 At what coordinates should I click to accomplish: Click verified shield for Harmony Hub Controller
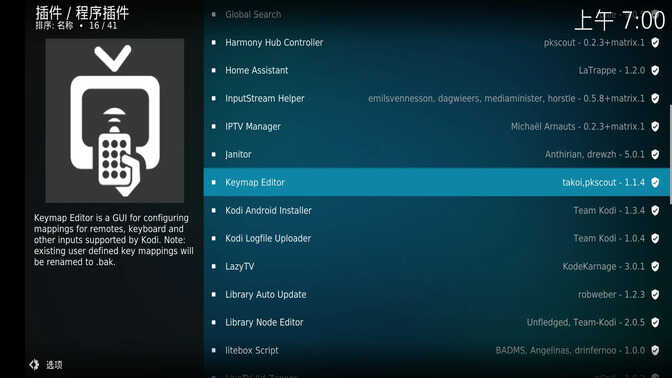tap(655, 42)
